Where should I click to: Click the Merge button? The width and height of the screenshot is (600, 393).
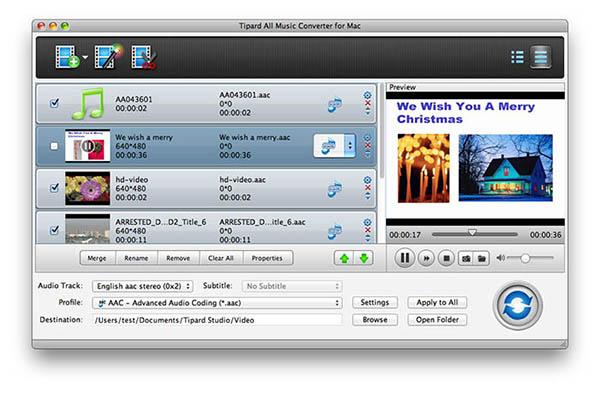[97, 258]
